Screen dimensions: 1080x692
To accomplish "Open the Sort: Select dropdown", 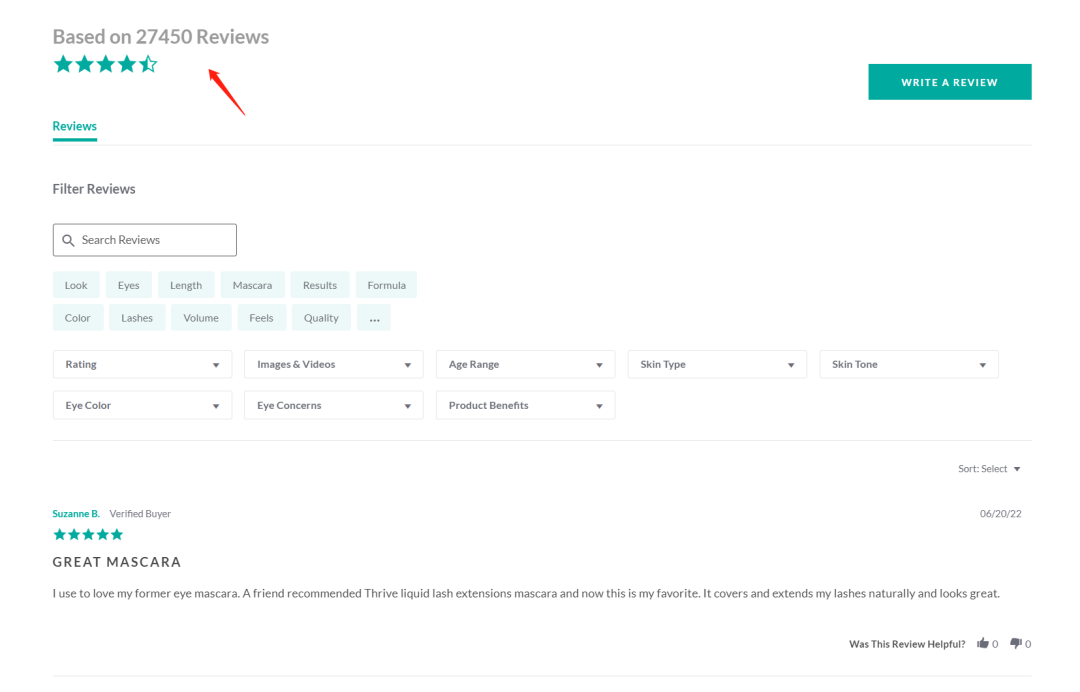I will click(989, 469).
